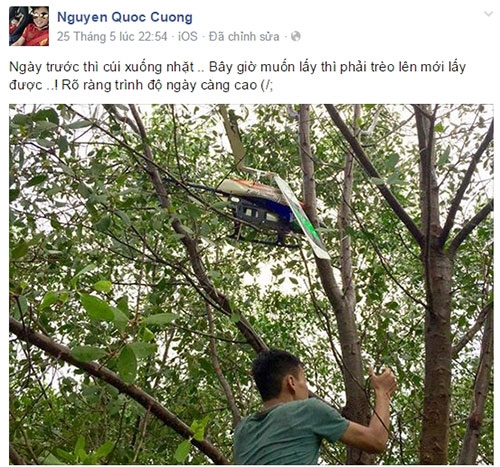The image size is (500, 467).
Task: Visit Nguyen Quoc Cuong's profile name link
Action: coord(125,17)
